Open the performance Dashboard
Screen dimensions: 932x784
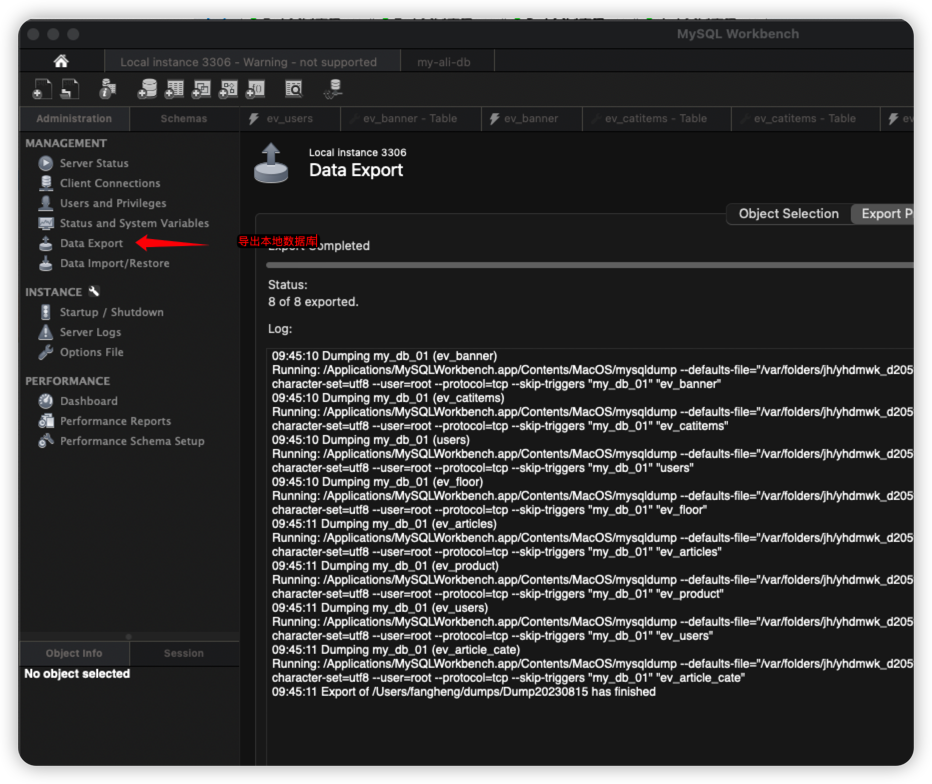(89, 401)
